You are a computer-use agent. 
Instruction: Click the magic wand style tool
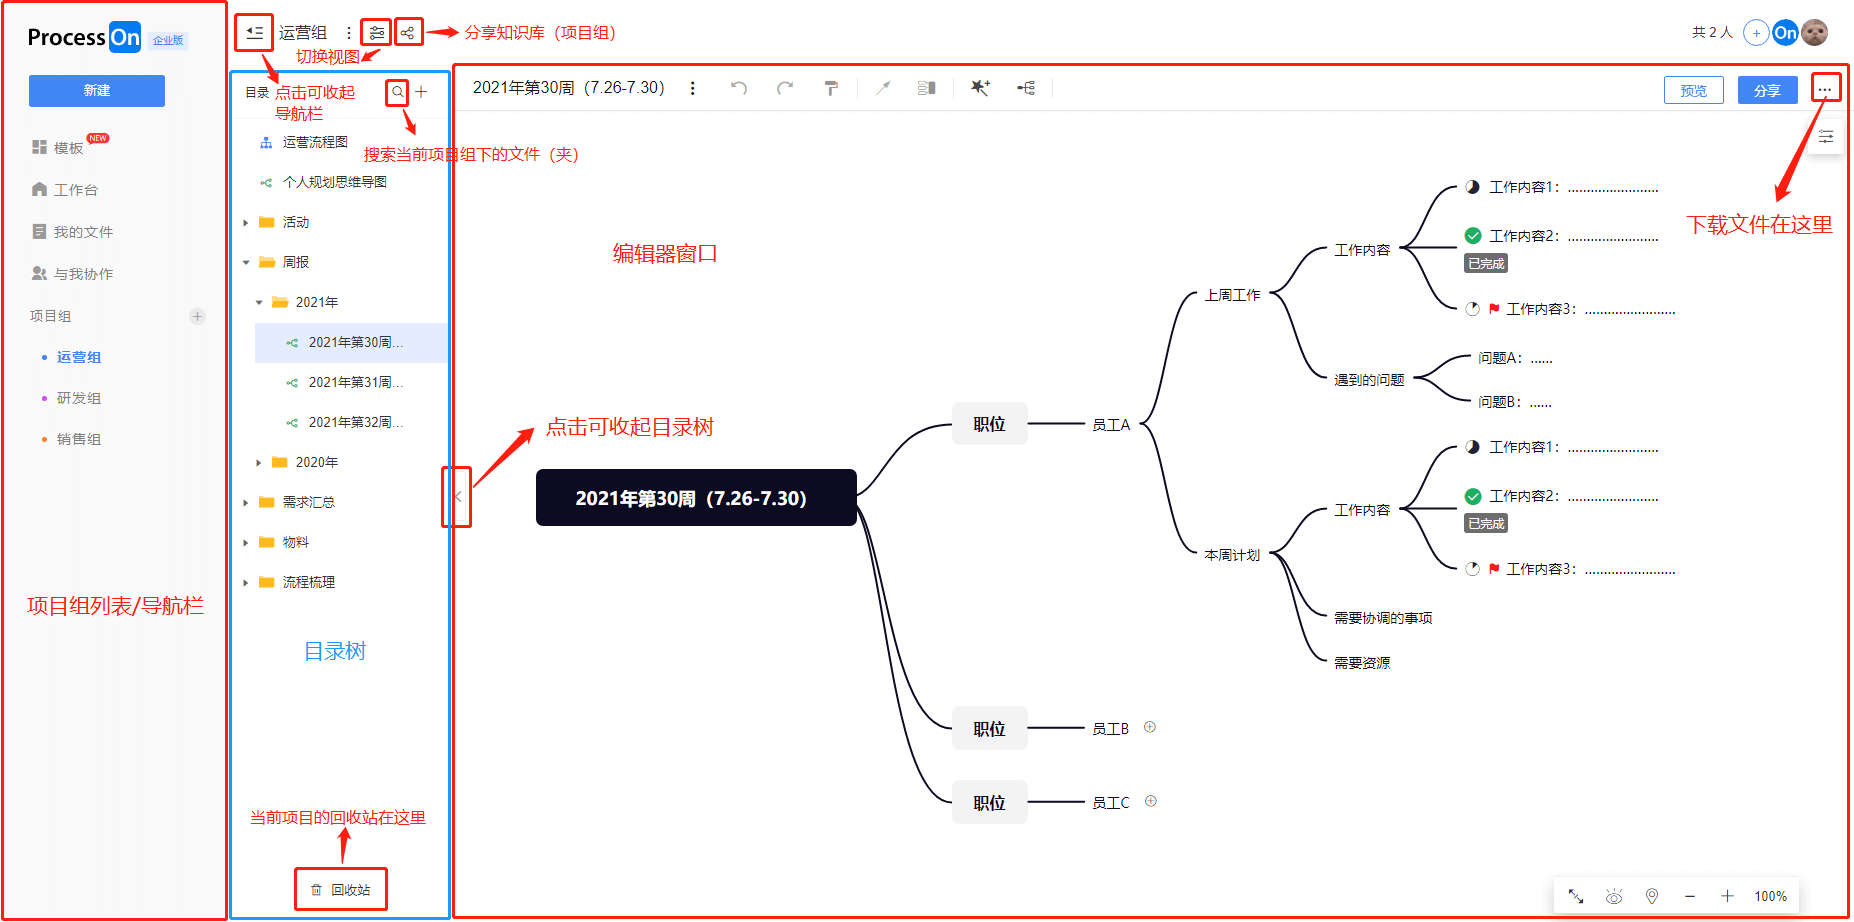pos(882,88)
